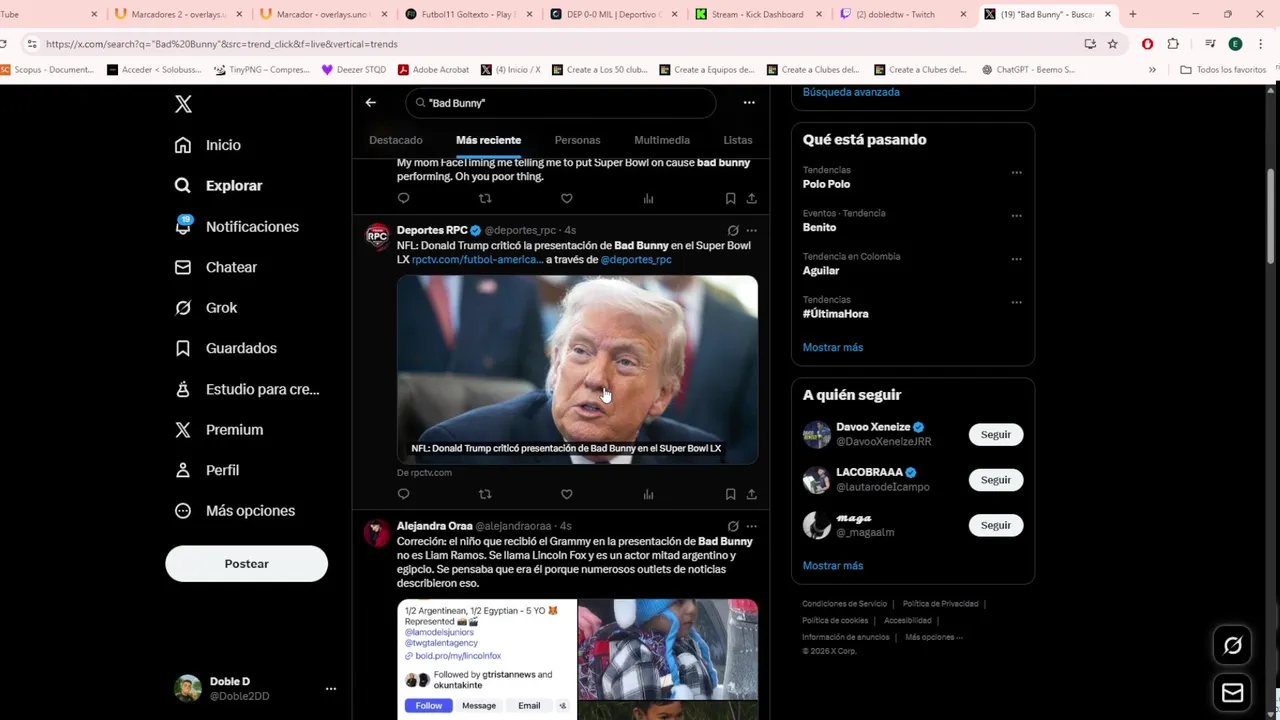This screenshot has width=1280, height=720.
Task: Switch to Multimedia tab
Action: 662,140
